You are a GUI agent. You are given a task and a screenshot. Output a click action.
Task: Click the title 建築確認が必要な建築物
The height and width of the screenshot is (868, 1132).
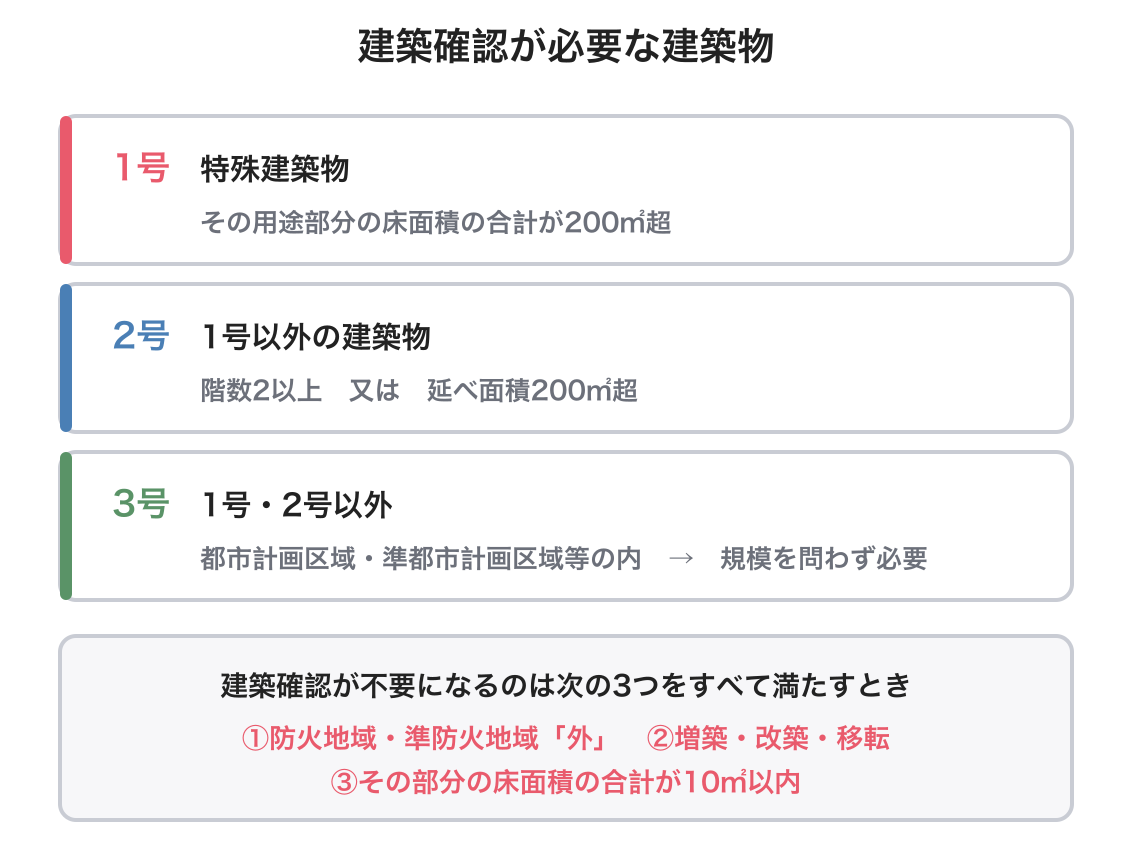coord(565,46)
